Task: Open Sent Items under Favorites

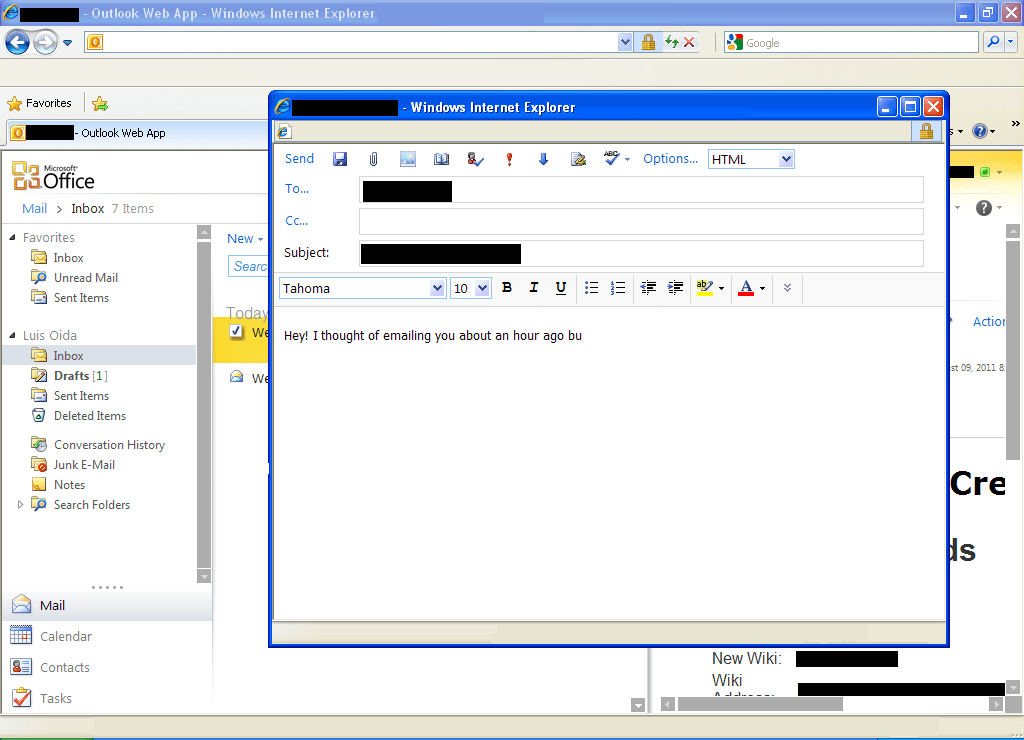Action: click(81, 298)
